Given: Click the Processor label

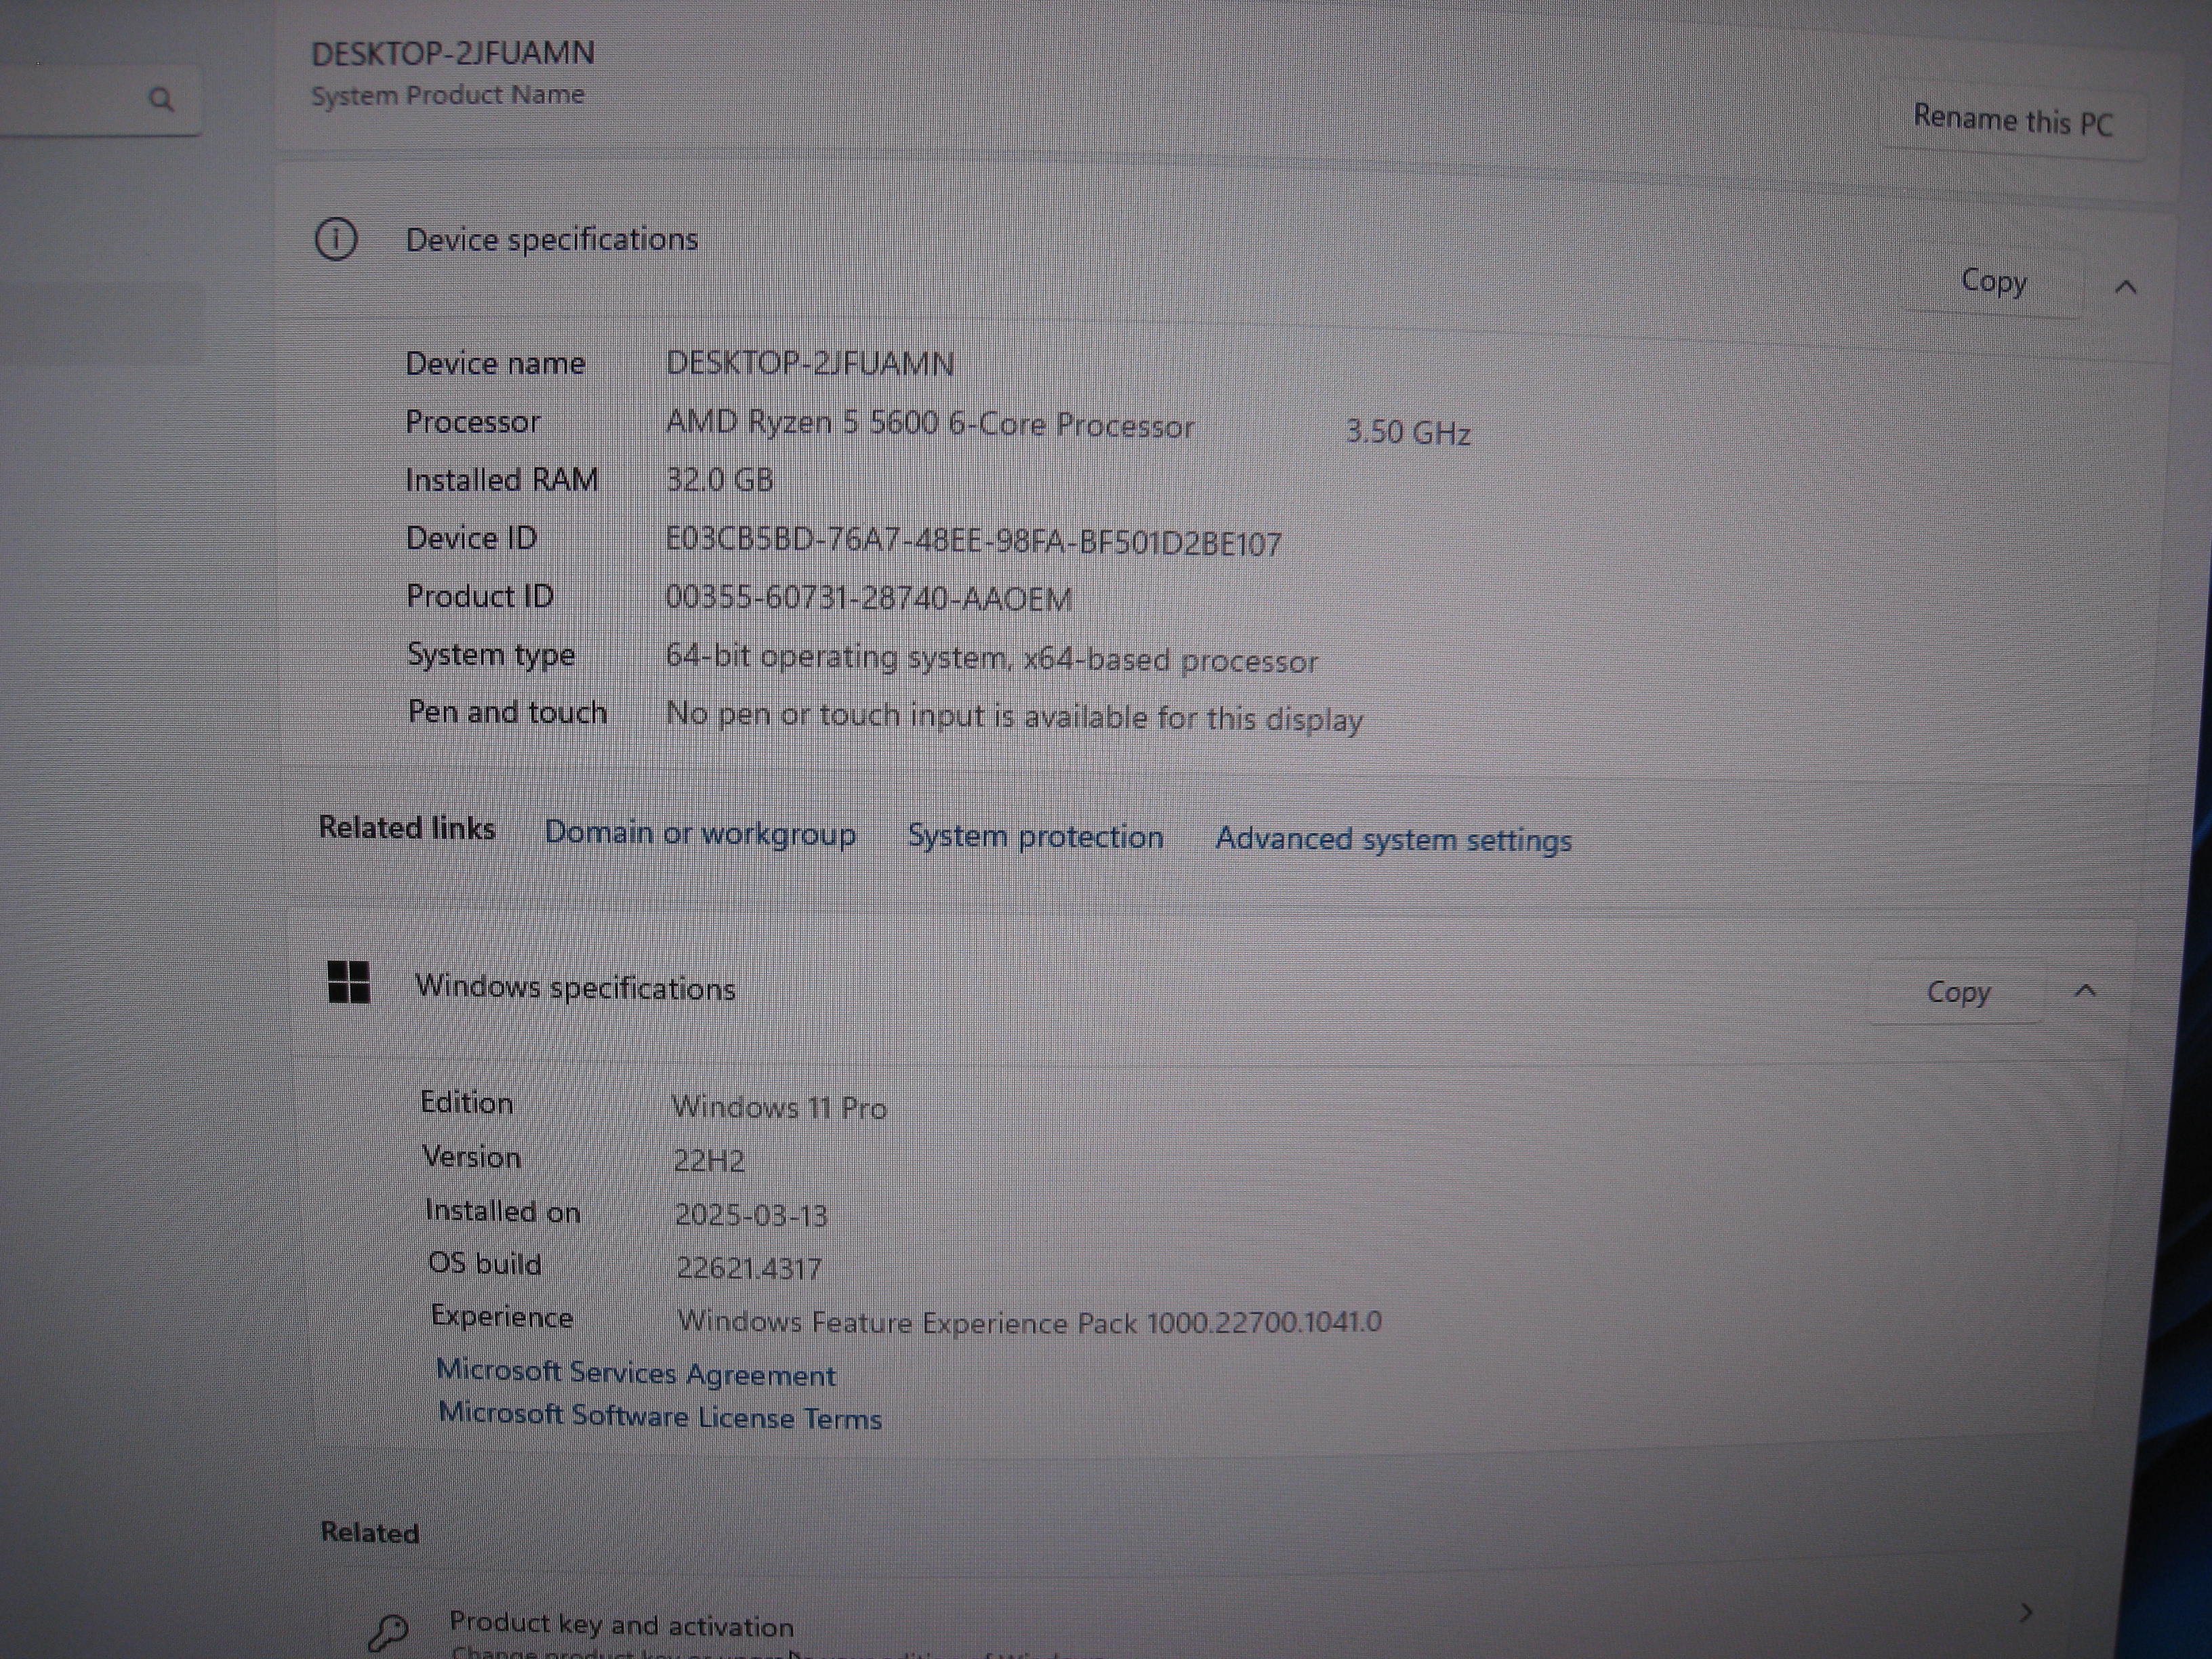Looking at the screenshot, I should 473,422.
